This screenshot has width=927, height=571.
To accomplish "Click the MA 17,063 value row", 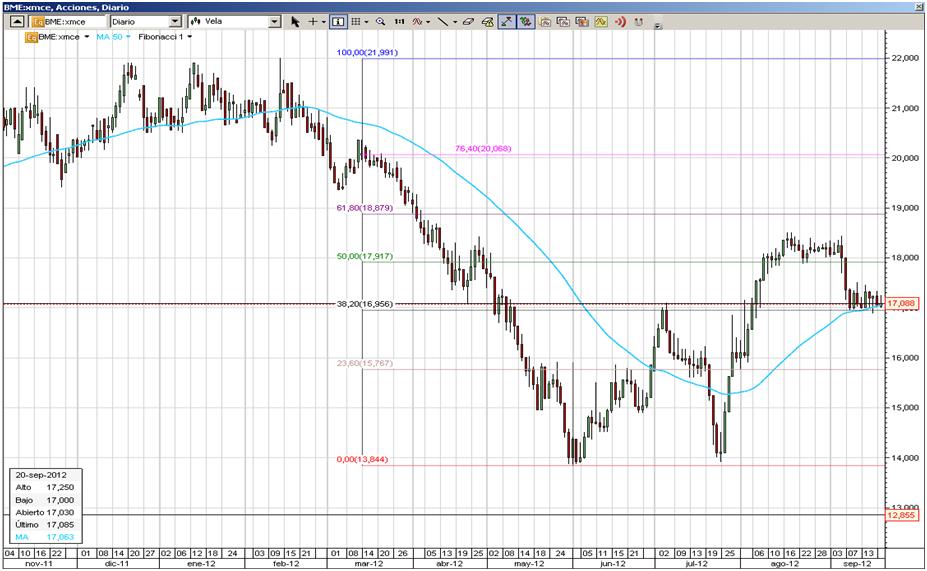I will point(45,537).
